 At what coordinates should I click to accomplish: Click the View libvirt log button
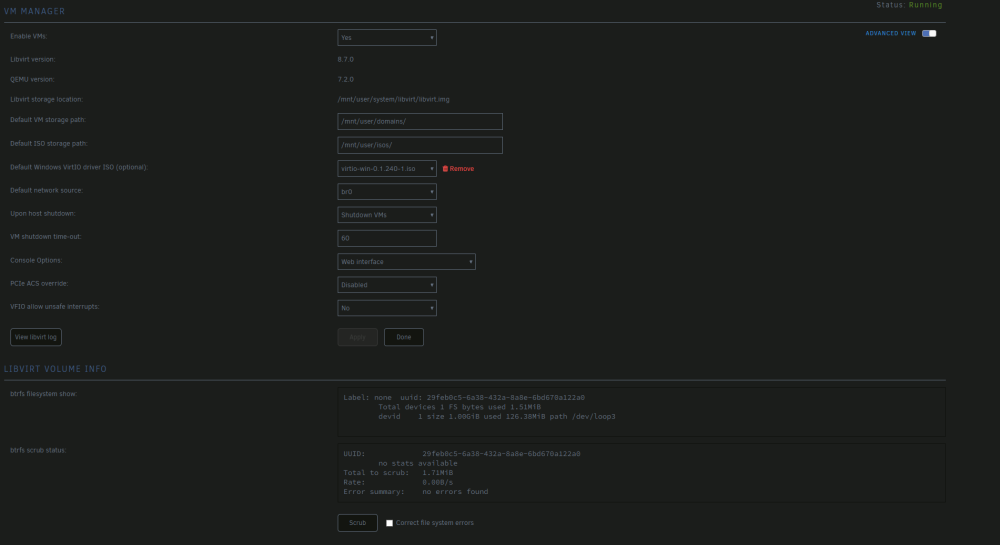coord(36,337)
